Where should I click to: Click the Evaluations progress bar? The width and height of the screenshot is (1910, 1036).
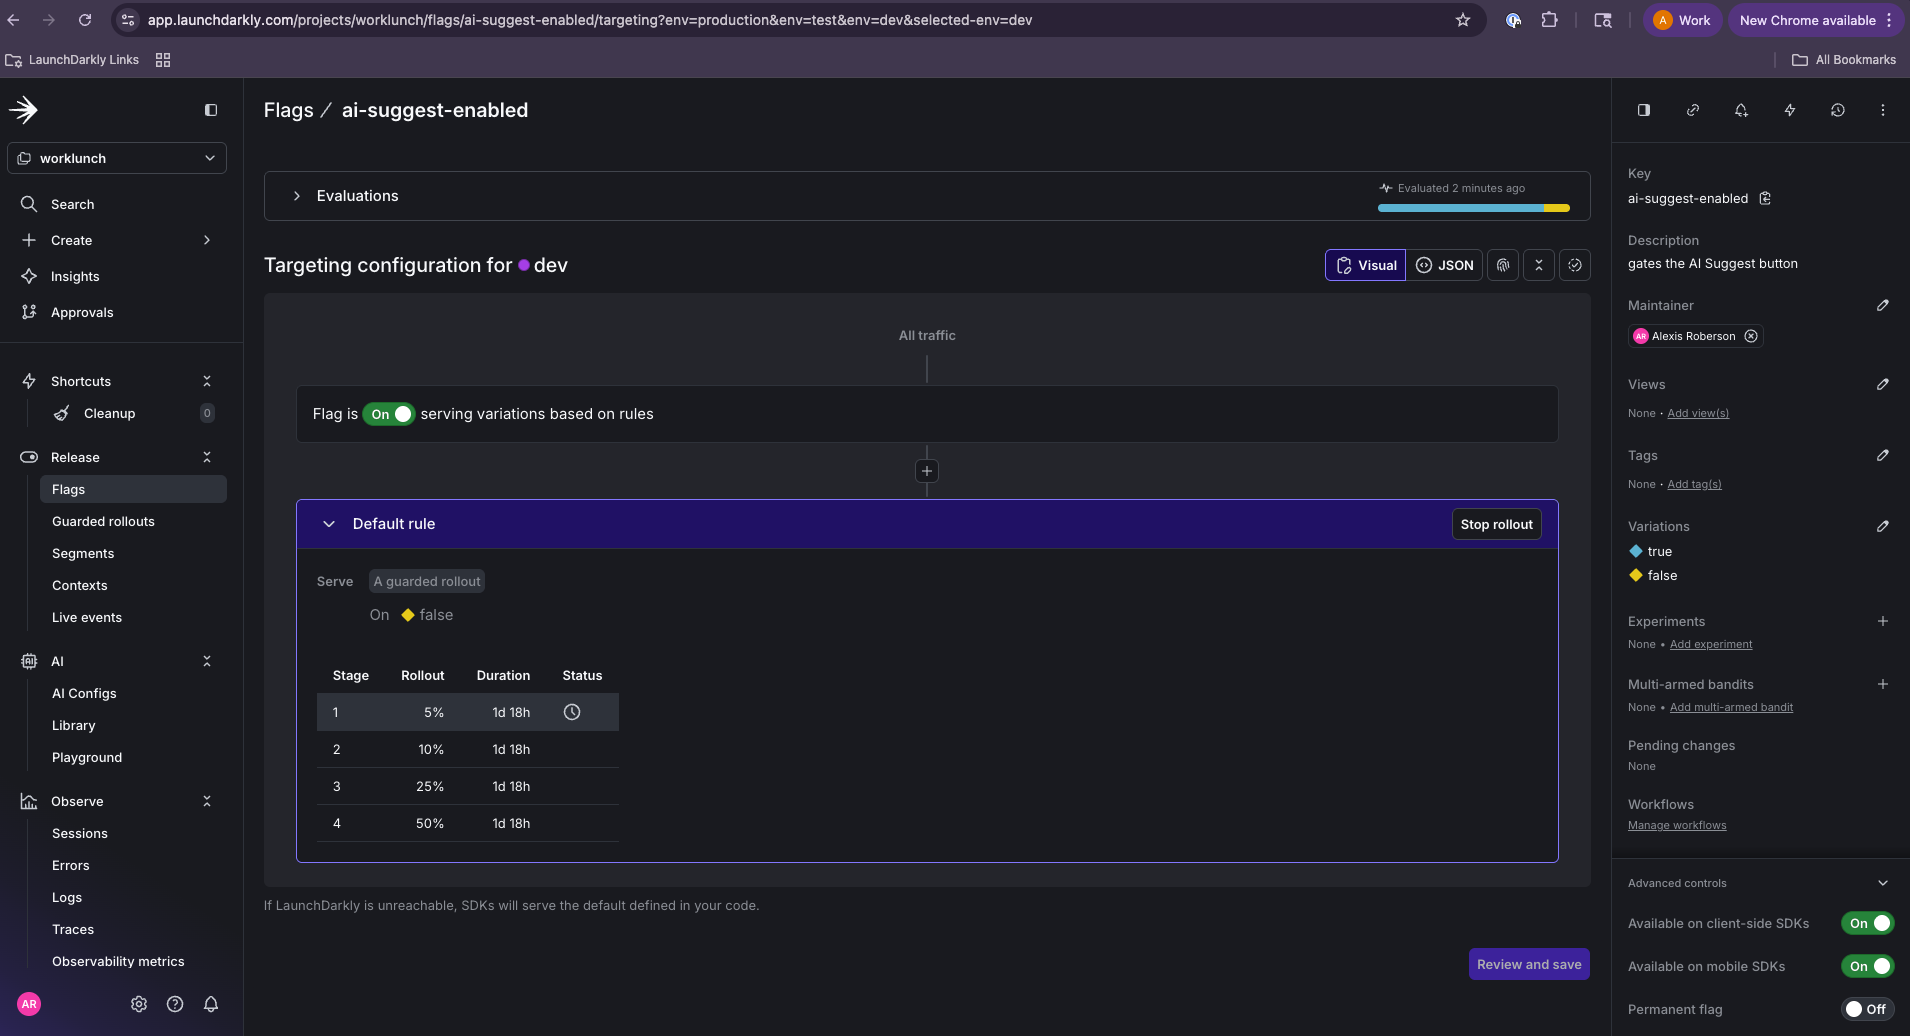(x=1472, y=206)
